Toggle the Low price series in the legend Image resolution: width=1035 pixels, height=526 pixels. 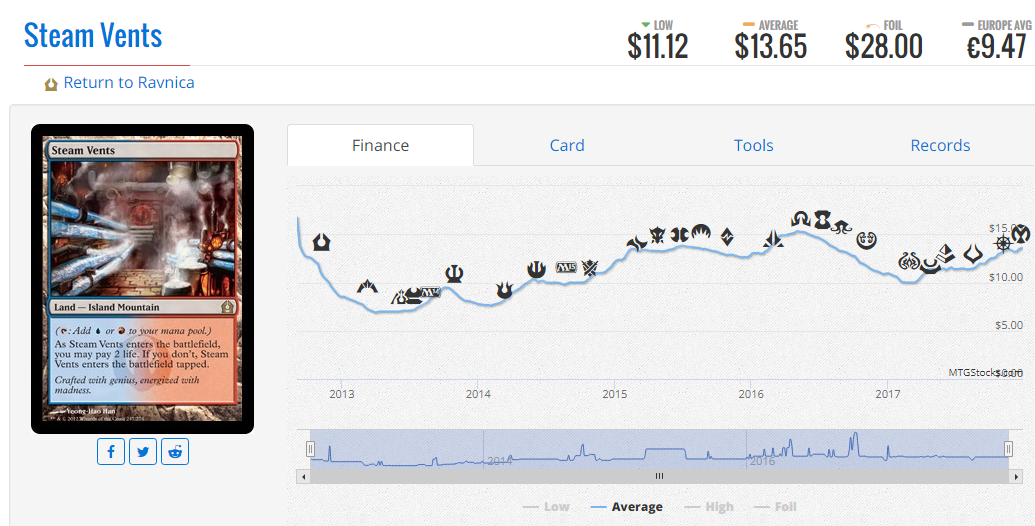point(546,507)
